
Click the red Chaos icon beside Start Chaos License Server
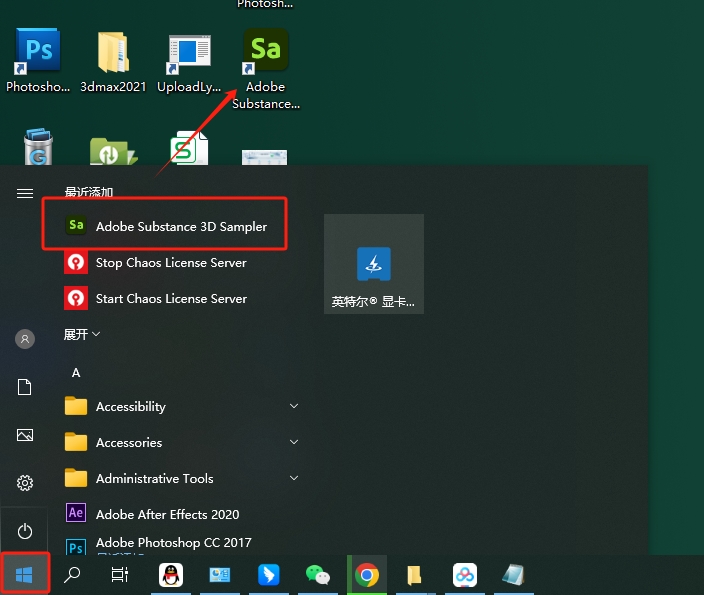pyautogui.click(x=76, y=298)
